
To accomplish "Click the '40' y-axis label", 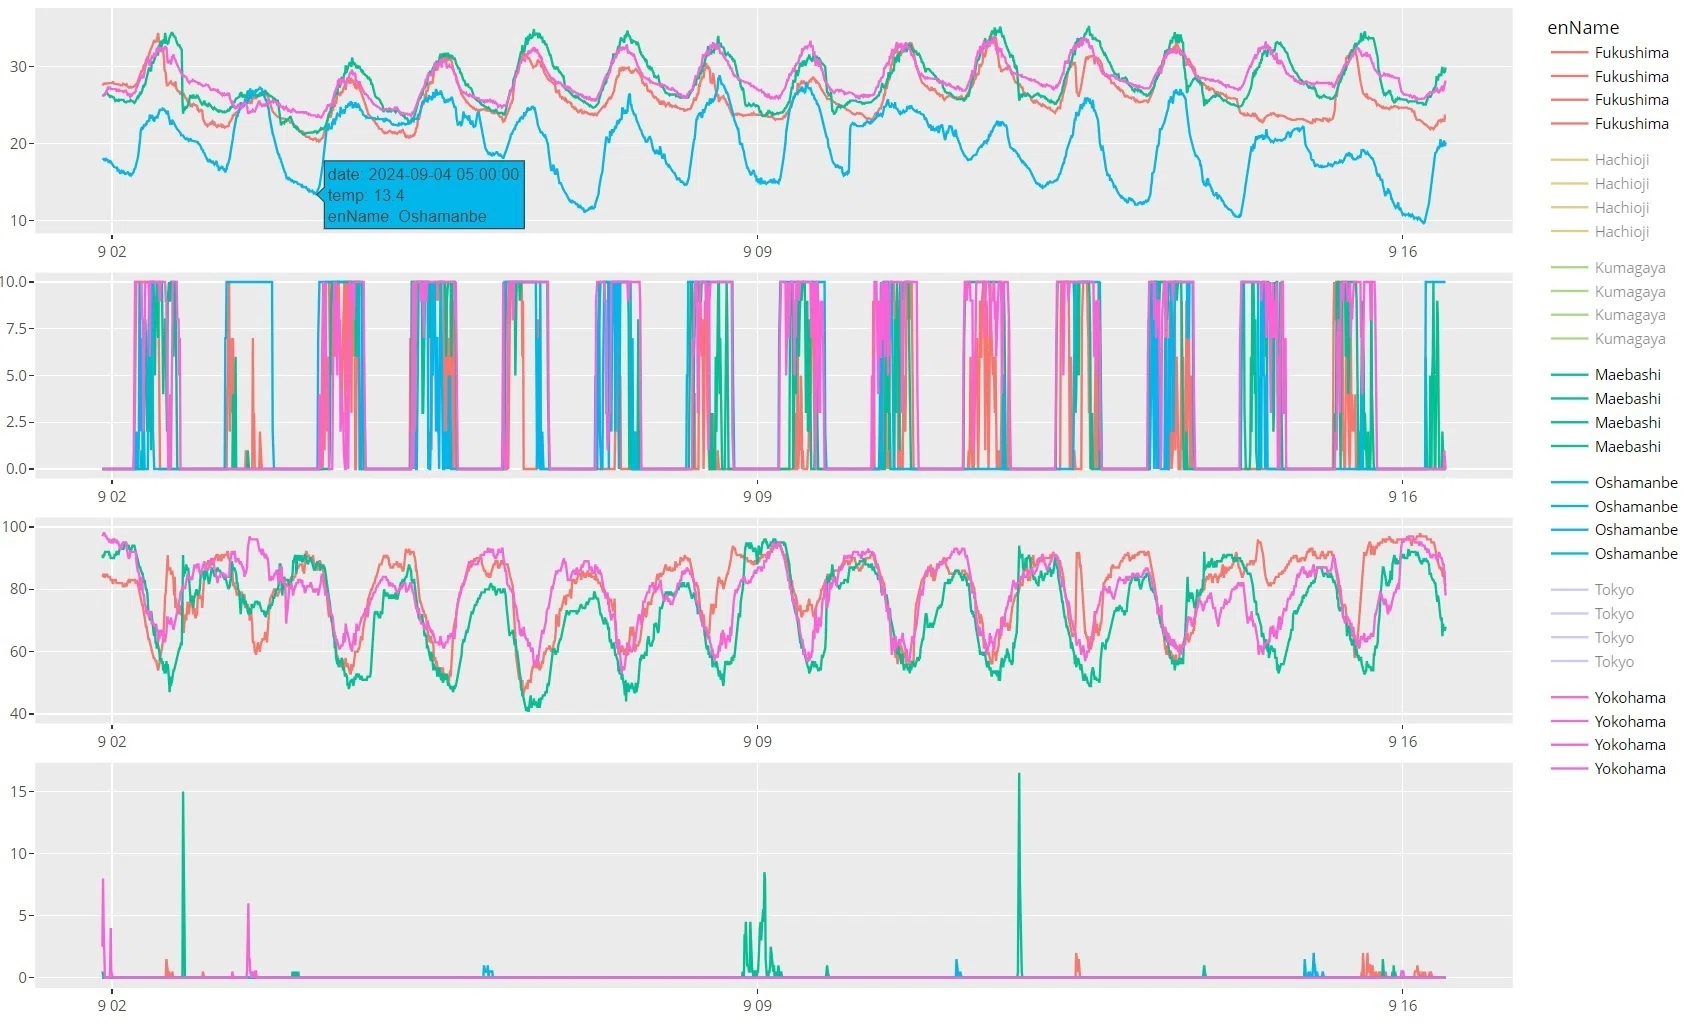I will click(x=18, y=714).
